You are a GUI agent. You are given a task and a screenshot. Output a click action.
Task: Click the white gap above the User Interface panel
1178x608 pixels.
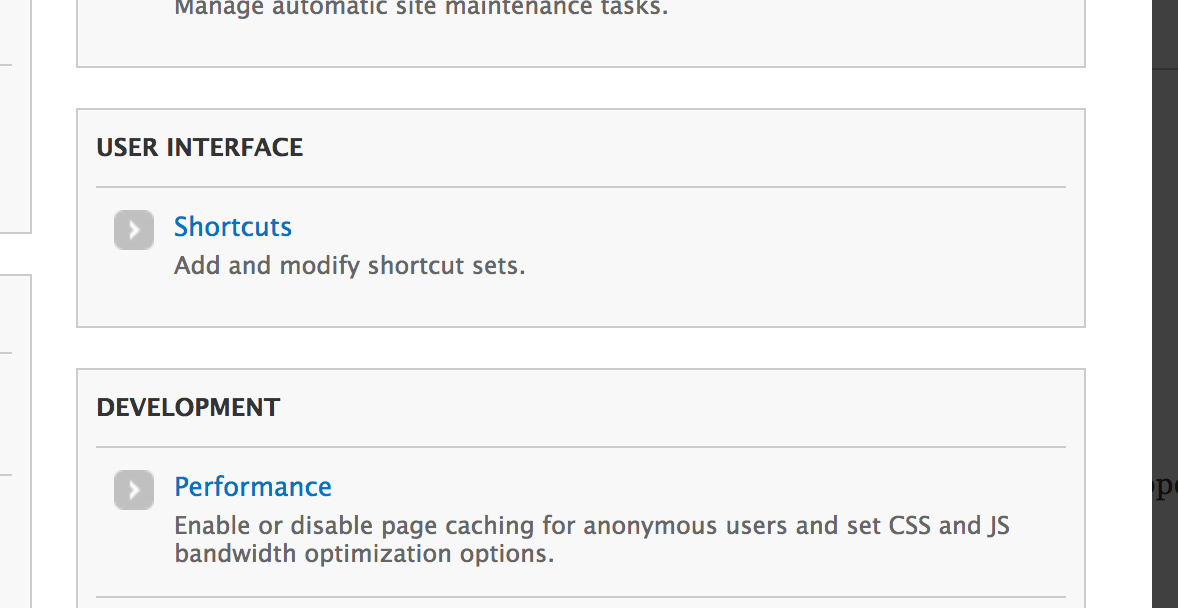[x=580, y=88]
